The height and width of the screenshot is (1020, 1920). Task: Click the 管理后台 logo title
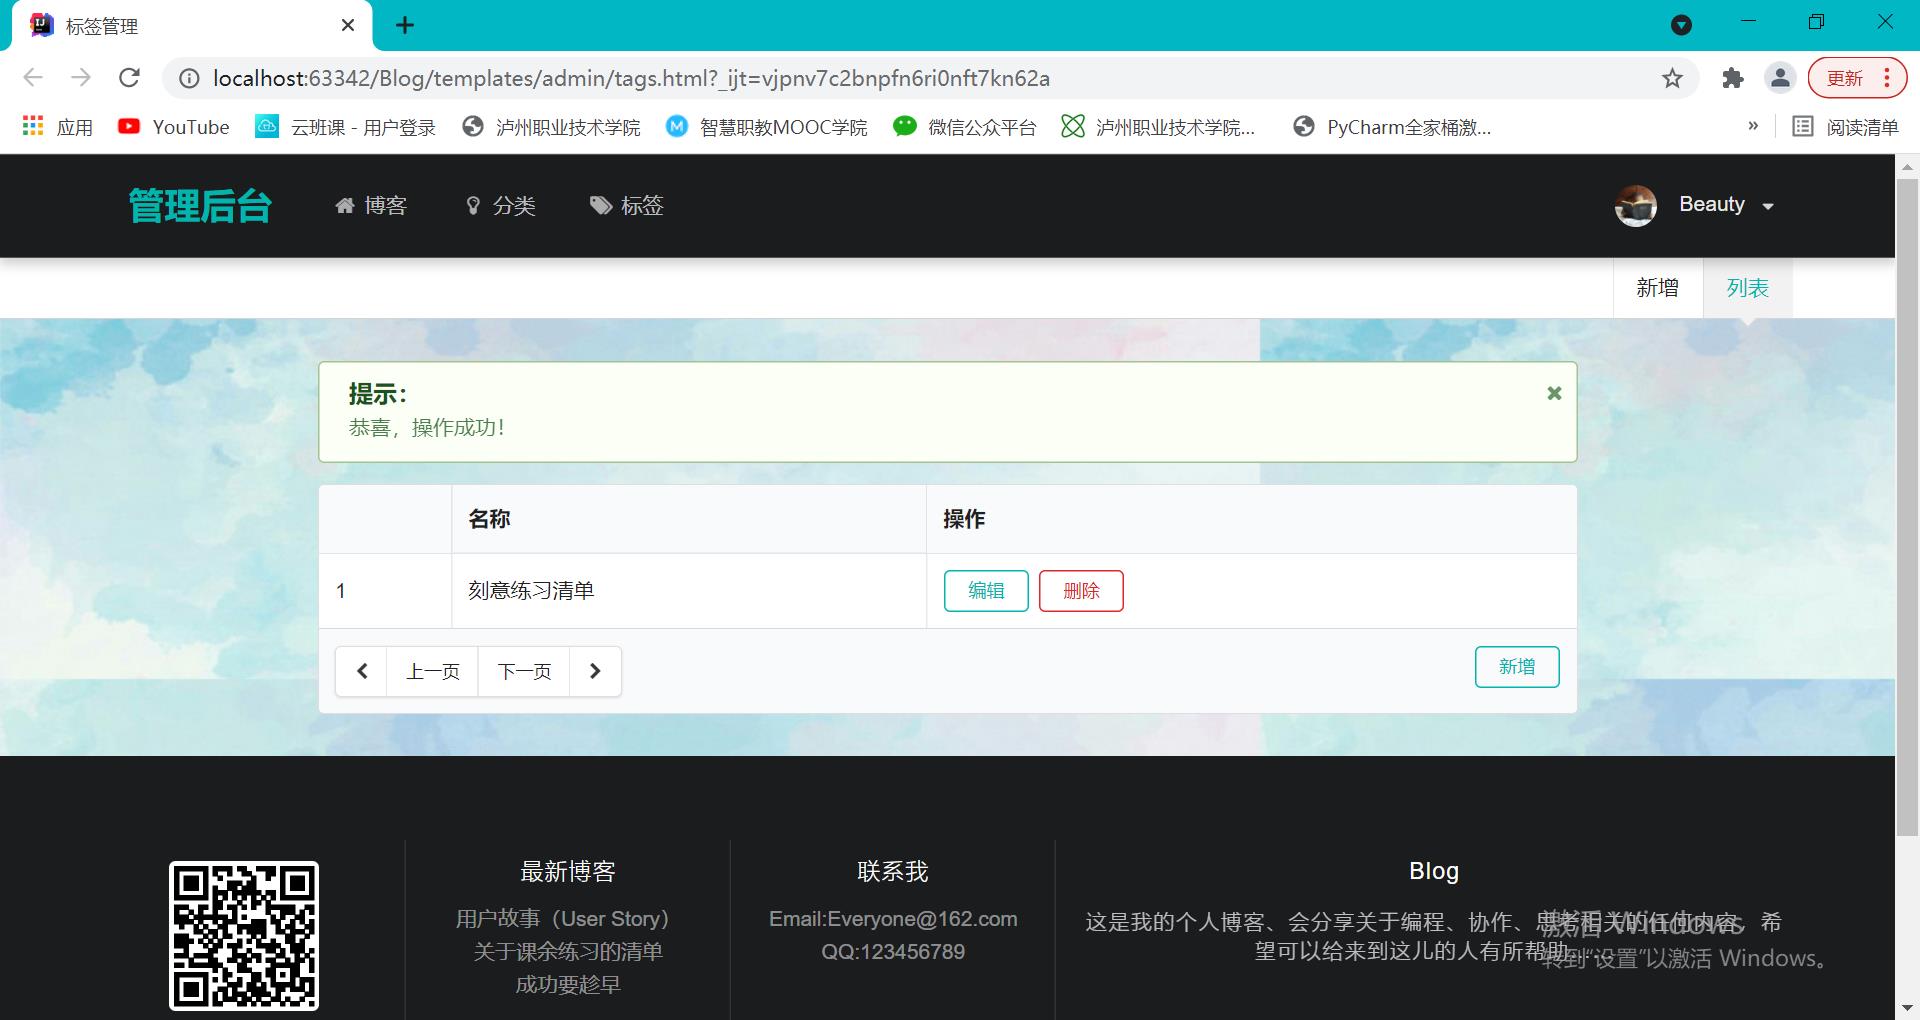[x=200, y=206]
